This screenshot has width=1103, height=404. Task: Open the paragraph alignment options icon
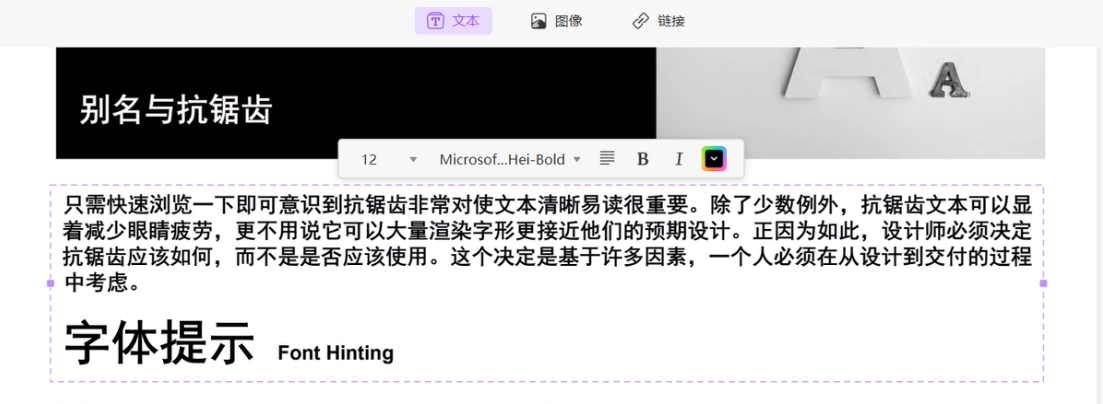[x=607, y=159]
